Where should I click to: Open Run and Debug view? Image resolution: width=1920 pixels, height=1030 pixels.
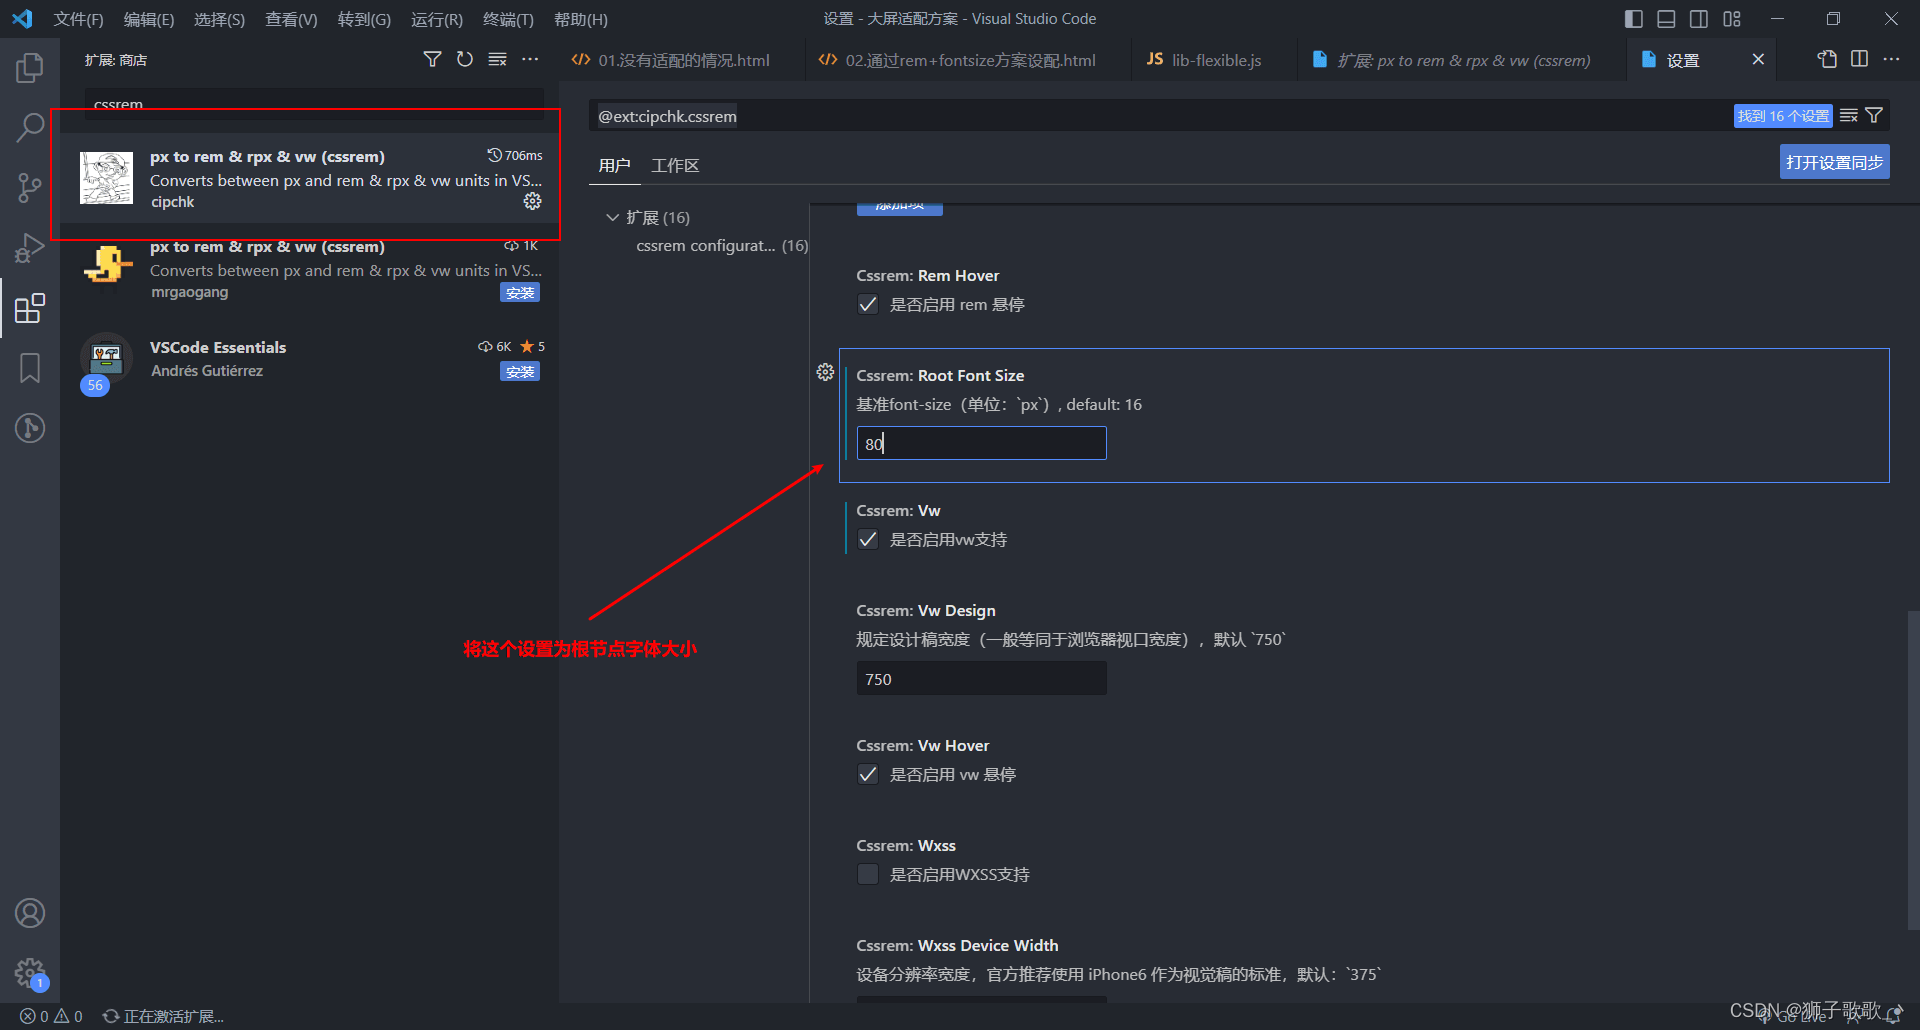click(x=30, y=247)
